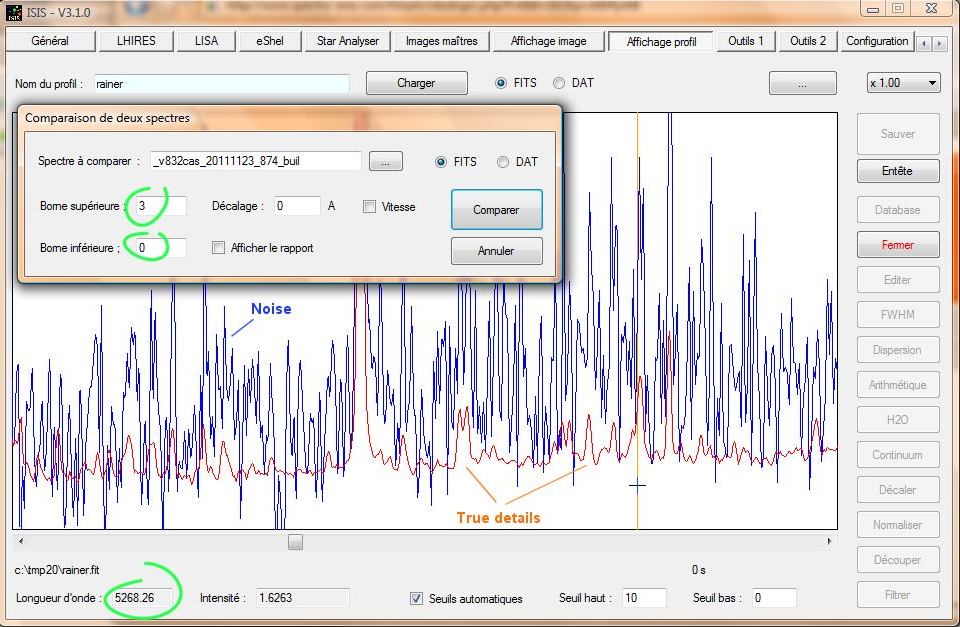The width and height of the screenshot is (960, 627).
Task: Toggle Seuils automatiques checkbox
Action: 417,599
